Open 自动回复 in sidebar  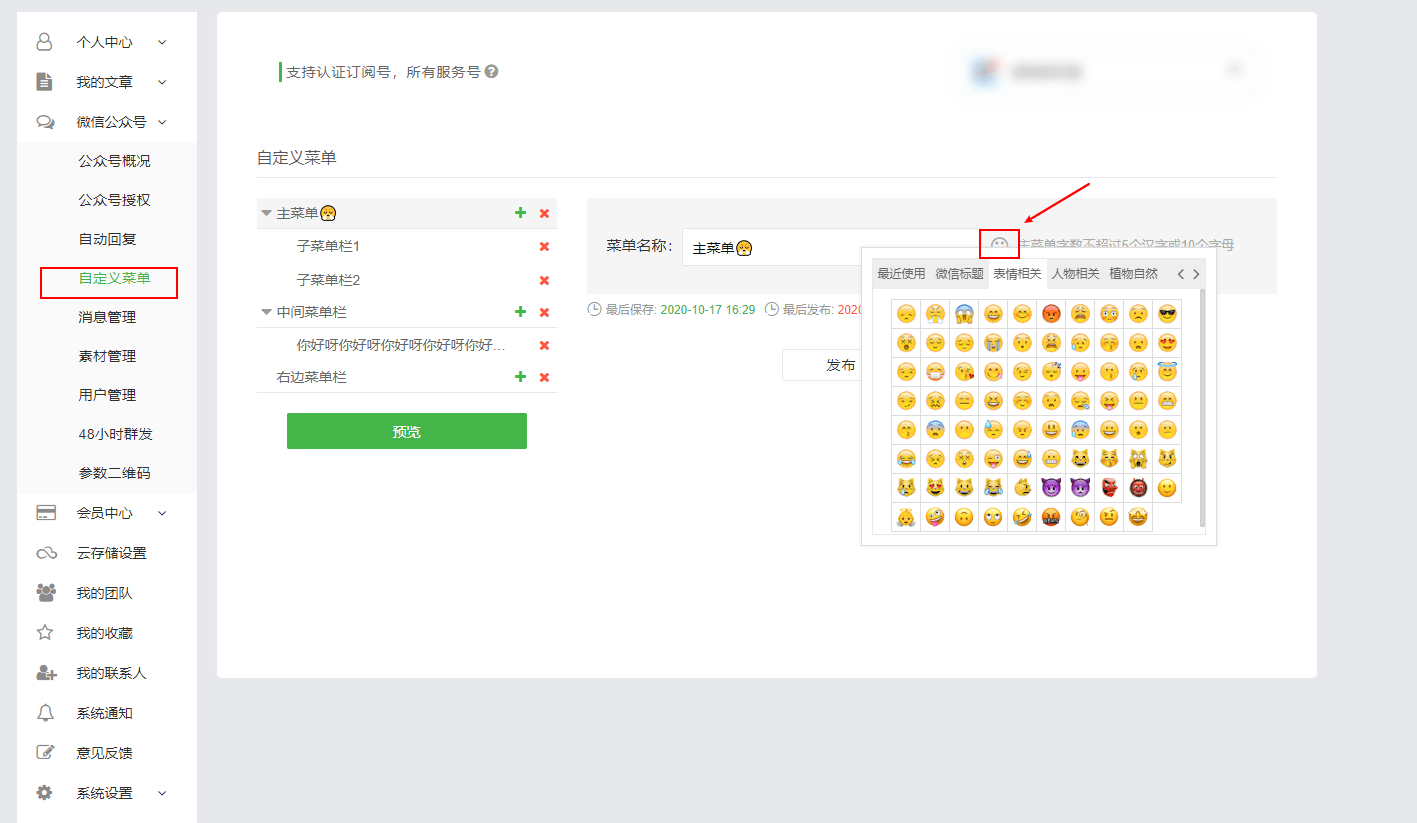pos(107,239)
